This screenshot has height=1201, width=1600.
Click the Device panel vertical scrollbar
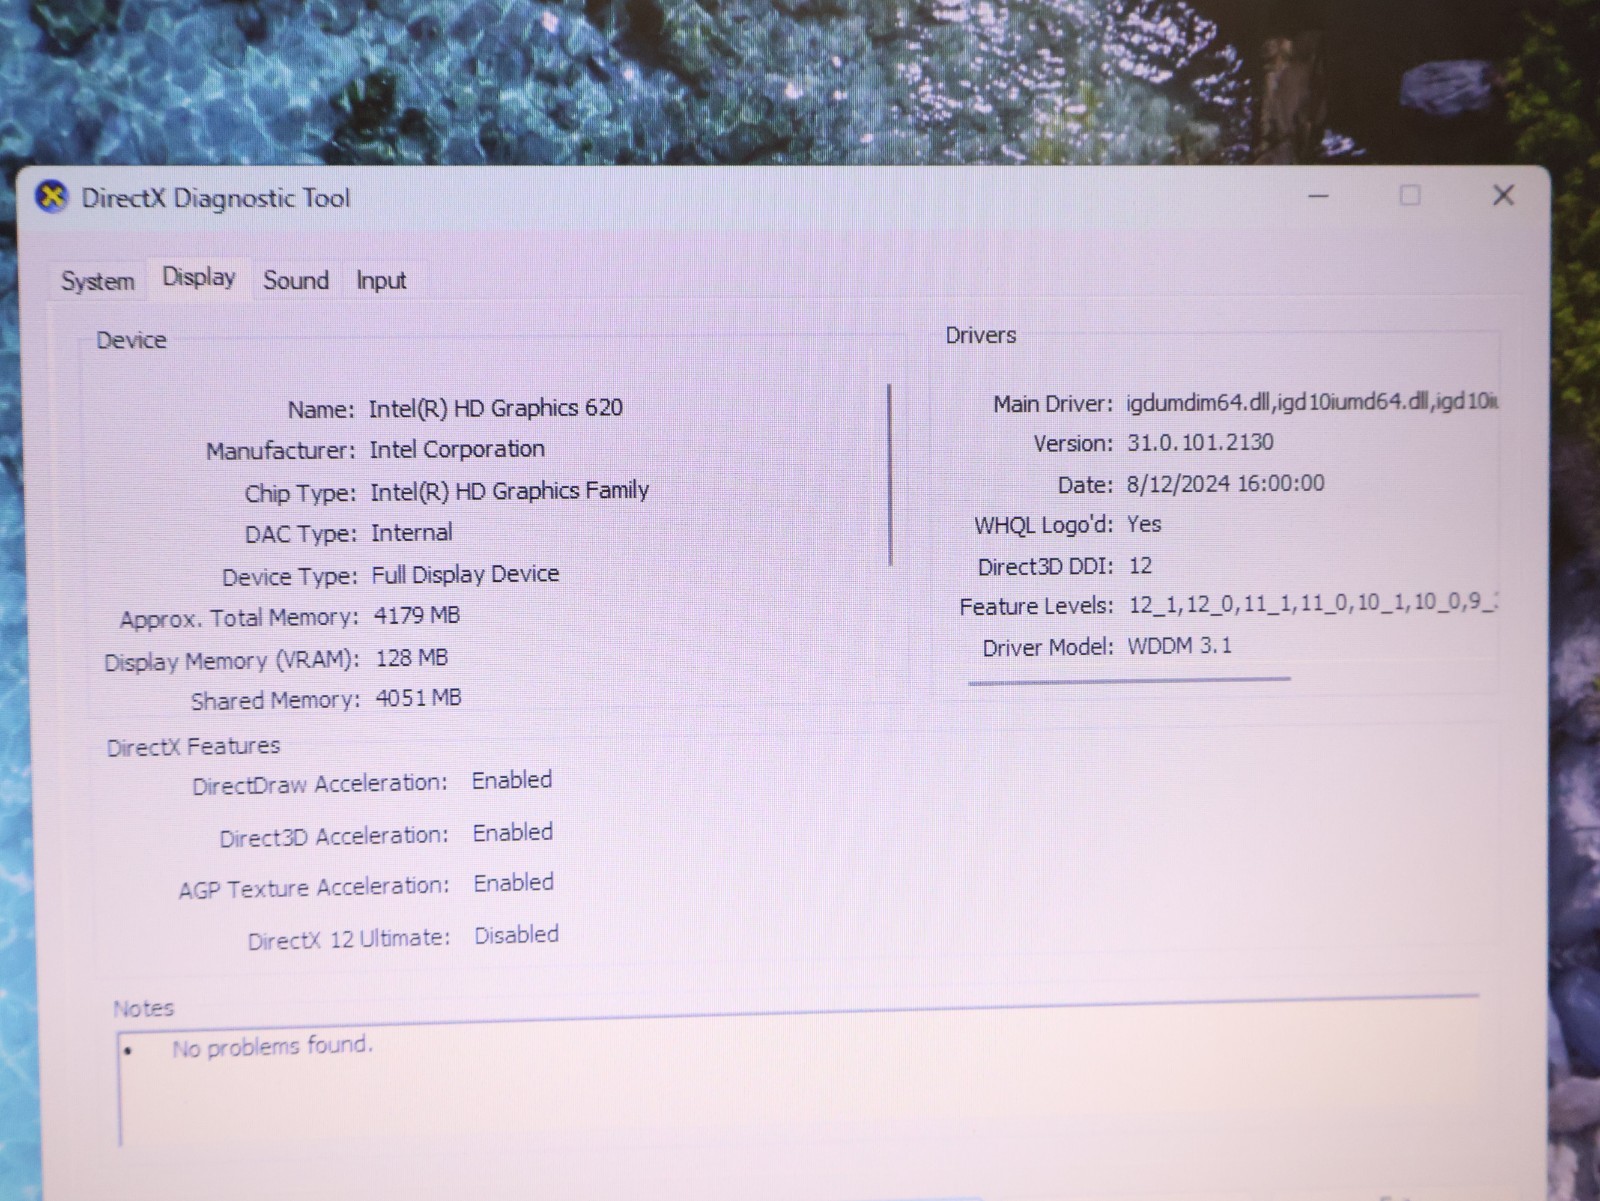889,475
